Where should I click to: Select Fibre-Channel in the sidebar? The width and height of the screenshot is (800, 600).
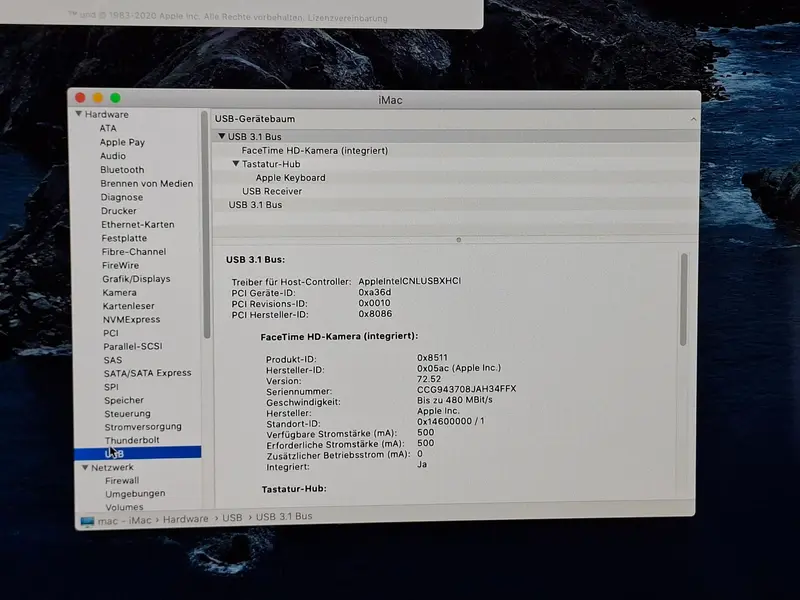click(134, 252)
